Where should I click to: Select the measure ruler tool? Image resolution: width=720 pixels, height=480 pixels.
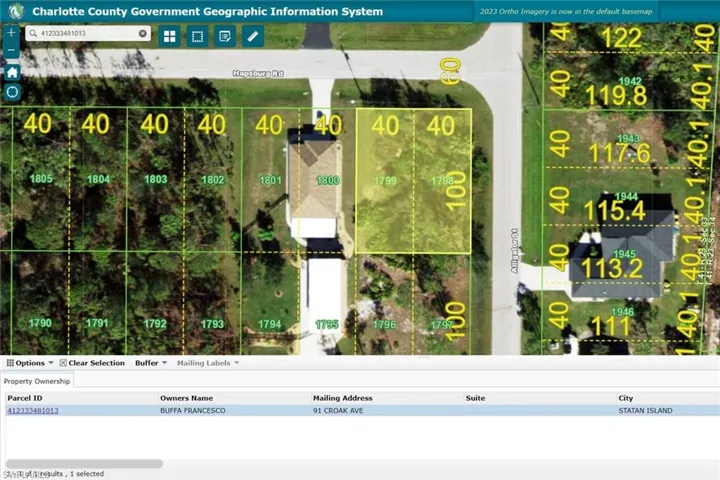tap(253, 36)
